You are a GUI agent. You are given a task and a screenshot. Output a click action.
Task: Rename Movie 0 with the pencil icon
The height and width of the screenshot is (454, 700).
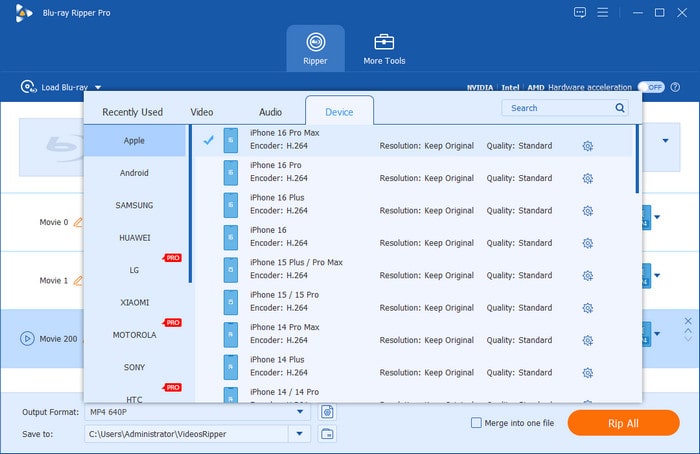tap(78, 223)
